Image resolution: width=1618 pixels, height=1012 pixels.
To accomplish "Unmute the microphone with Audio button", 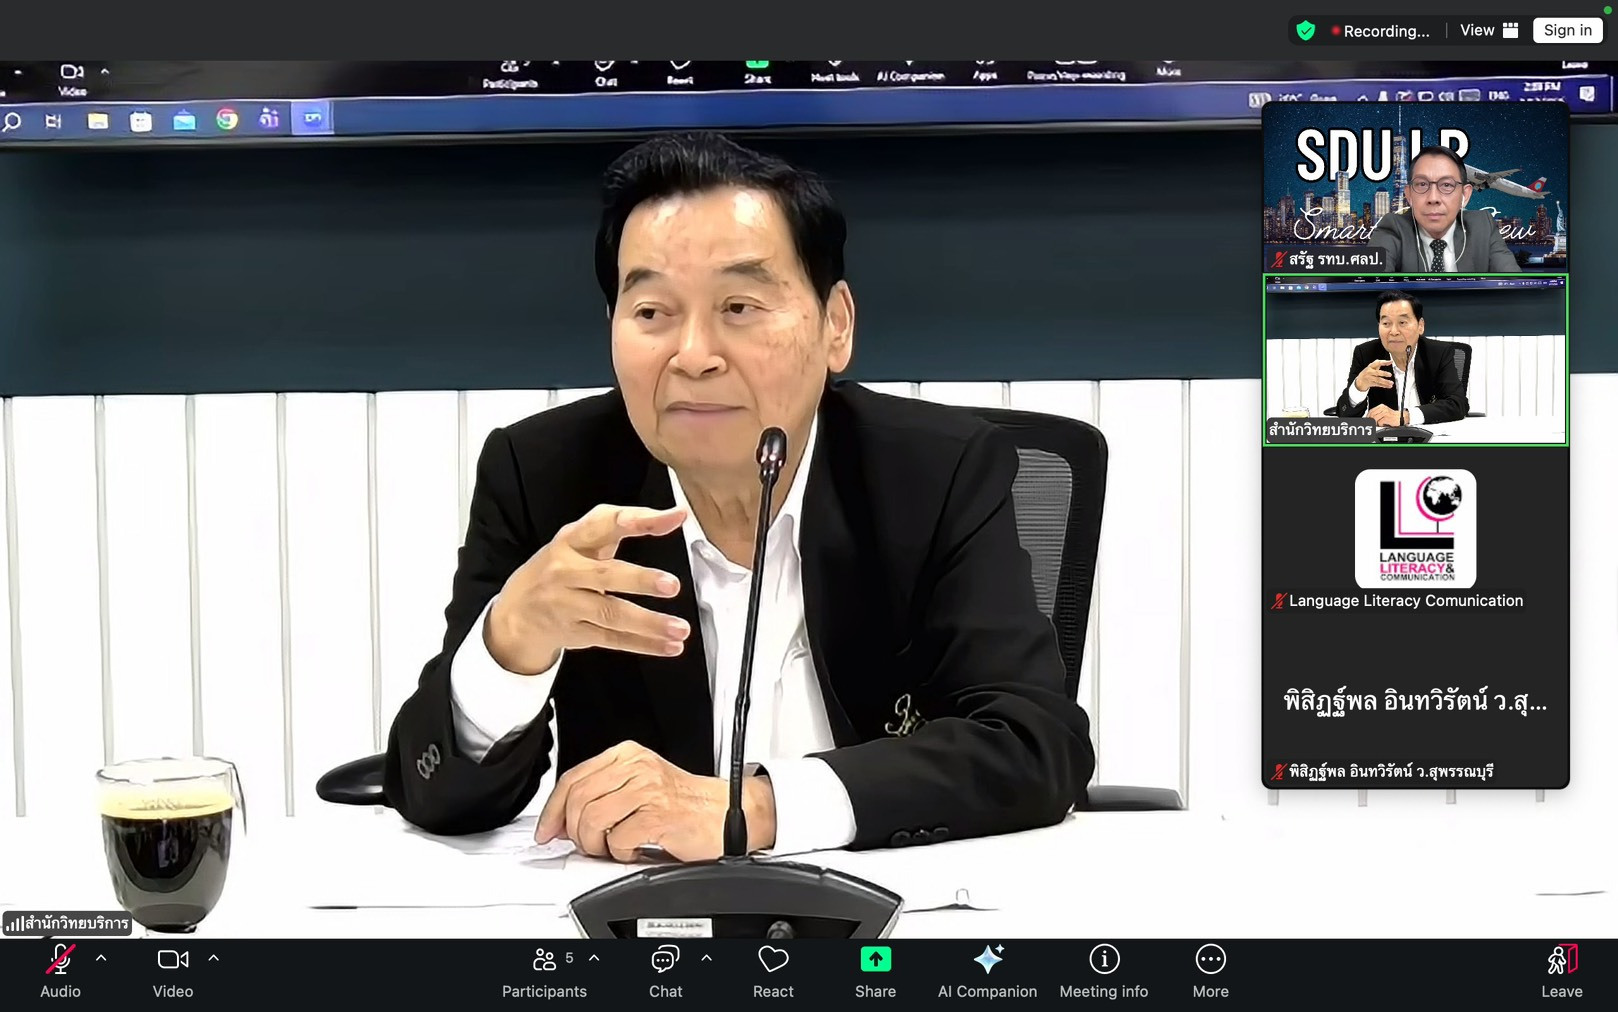I will pos(60,972).
